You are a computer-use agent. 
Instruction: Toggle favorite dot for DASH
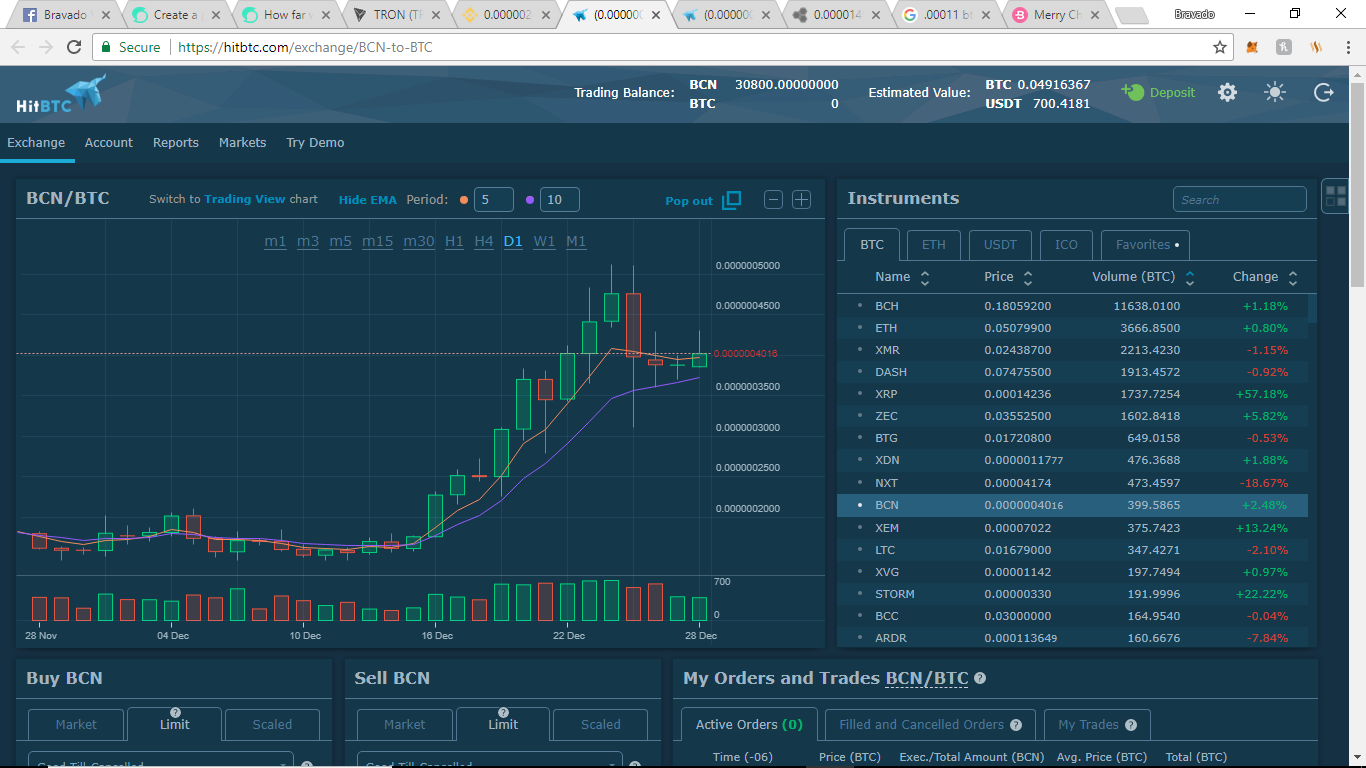tap(859, 372)
